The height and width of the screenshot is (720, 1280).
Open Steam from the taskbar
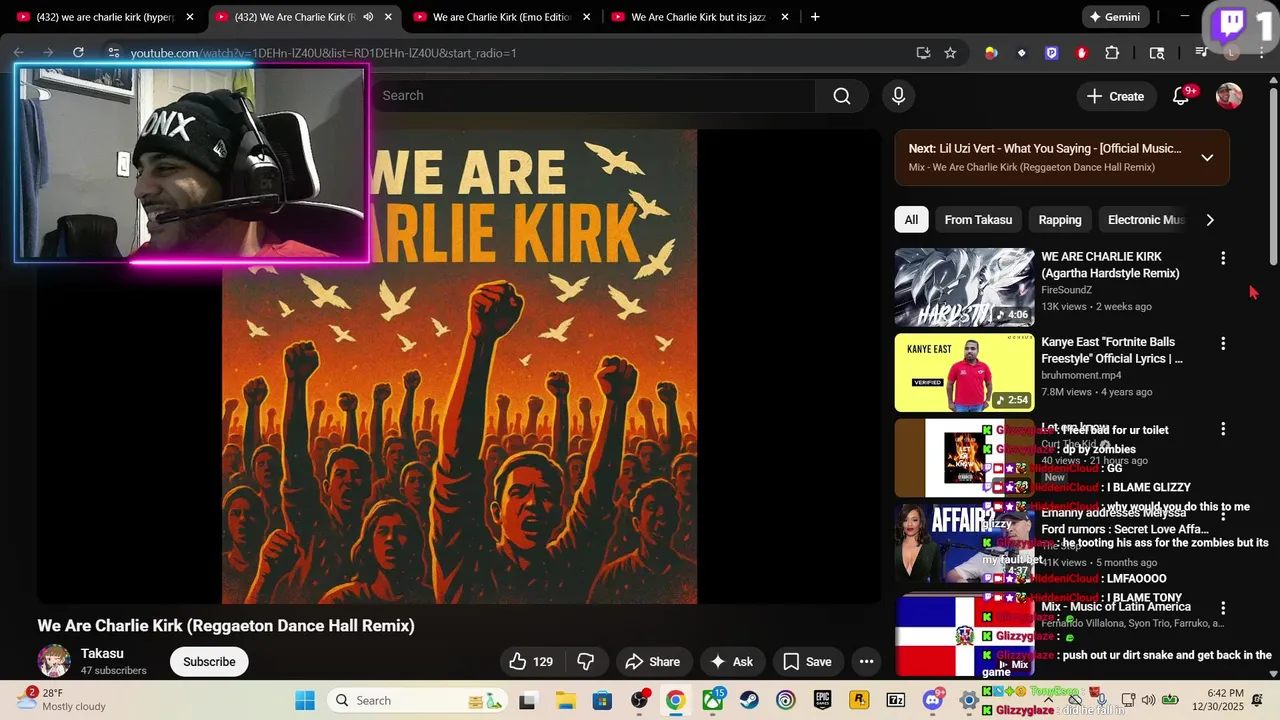coord(749,700)
